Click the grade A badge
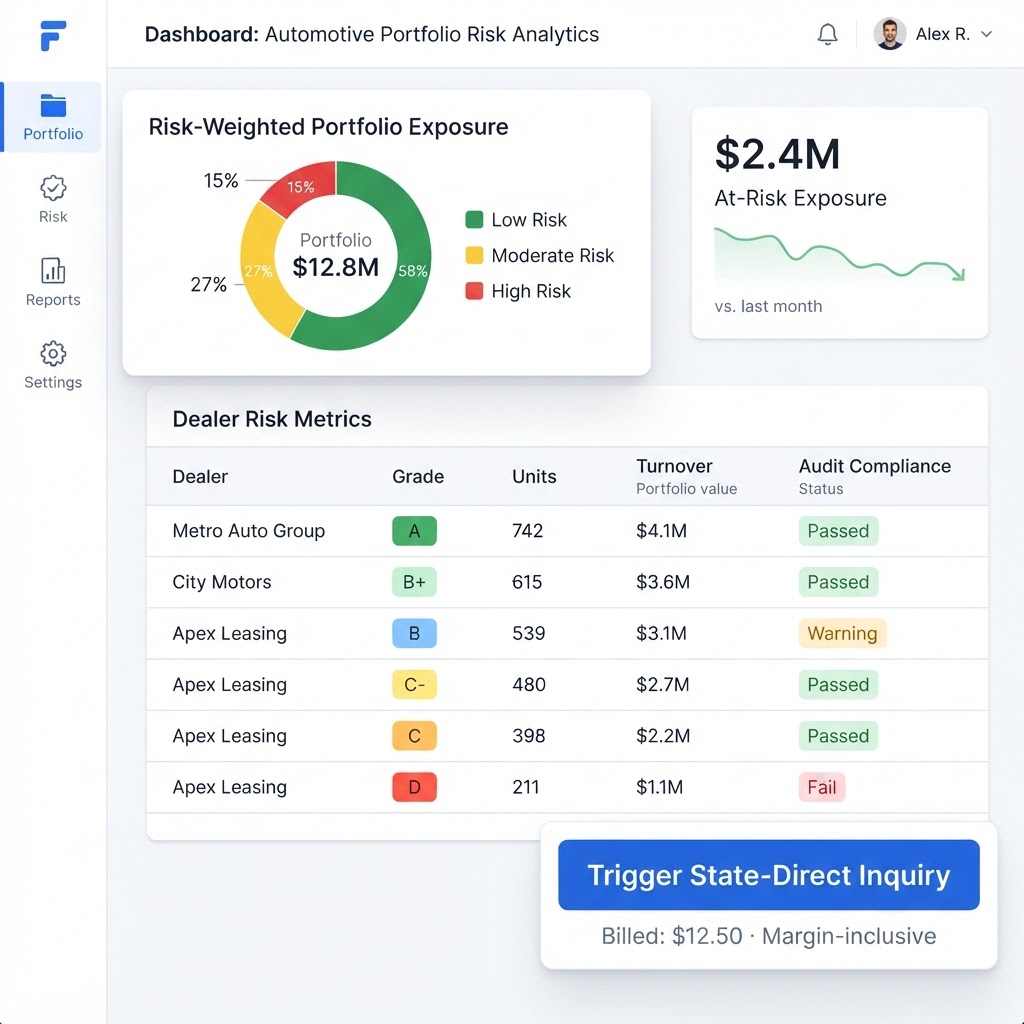The image size is (1024, 1024). (x=414, y=531)
